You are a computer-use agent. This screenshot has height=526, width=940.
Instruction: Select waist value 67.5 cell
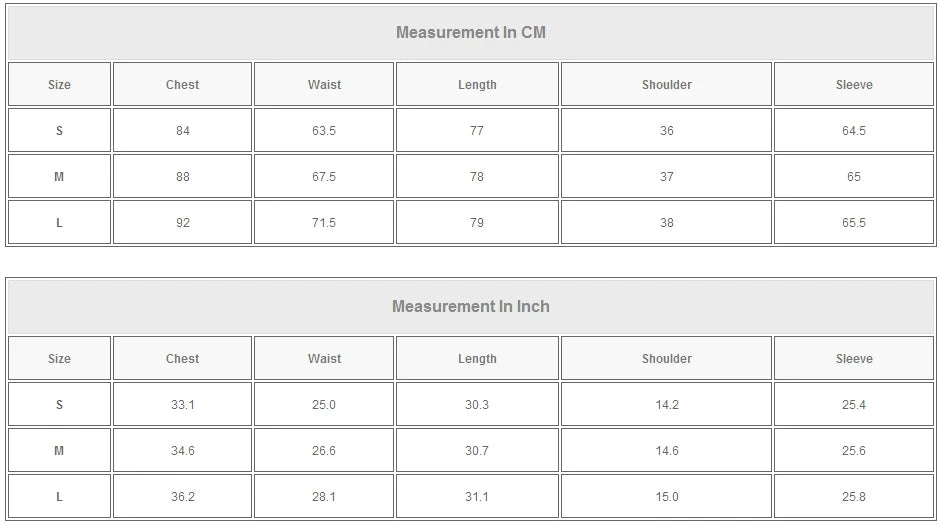(x=324, y=177)
